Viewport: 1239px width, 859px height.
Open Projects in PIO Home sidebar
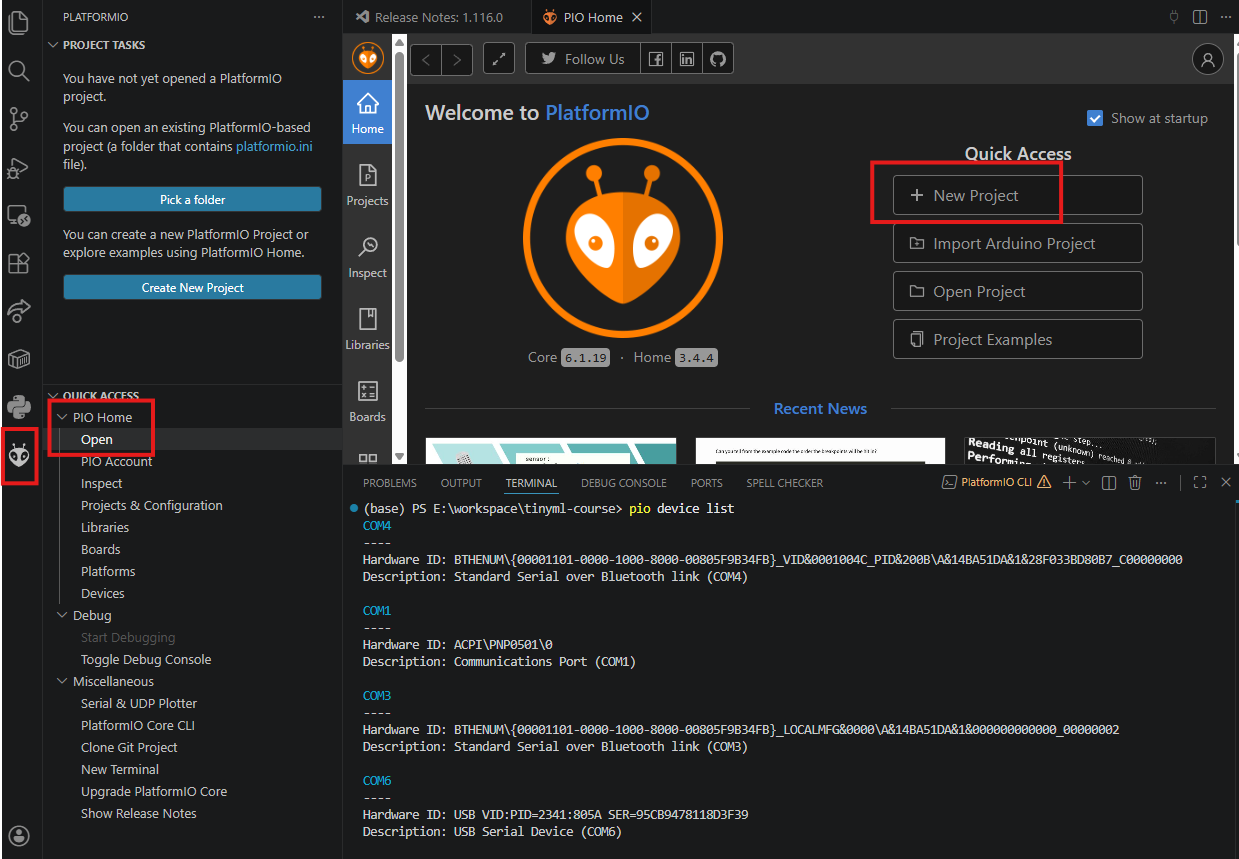(368, 187)
